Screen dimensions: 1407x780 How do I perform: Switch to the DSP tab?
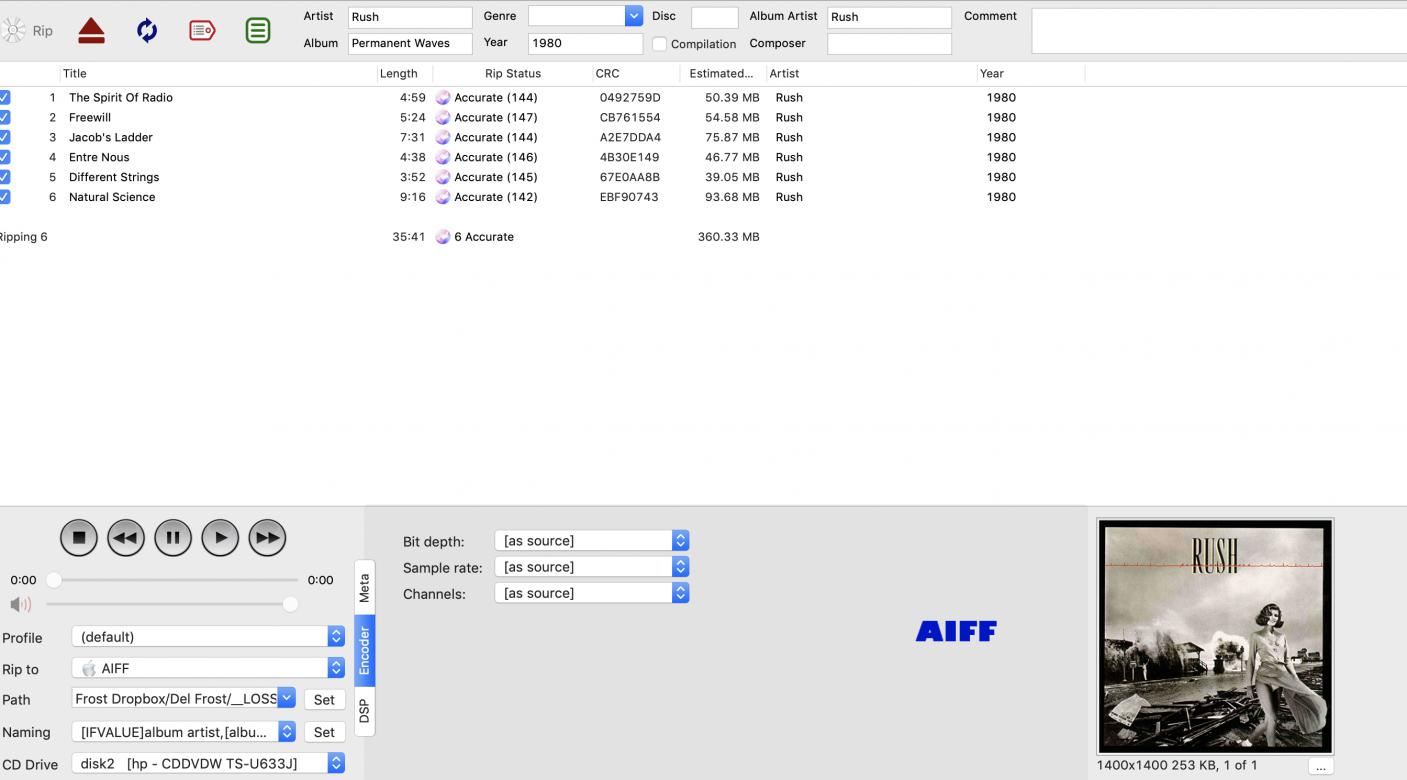tap(364, 711)
